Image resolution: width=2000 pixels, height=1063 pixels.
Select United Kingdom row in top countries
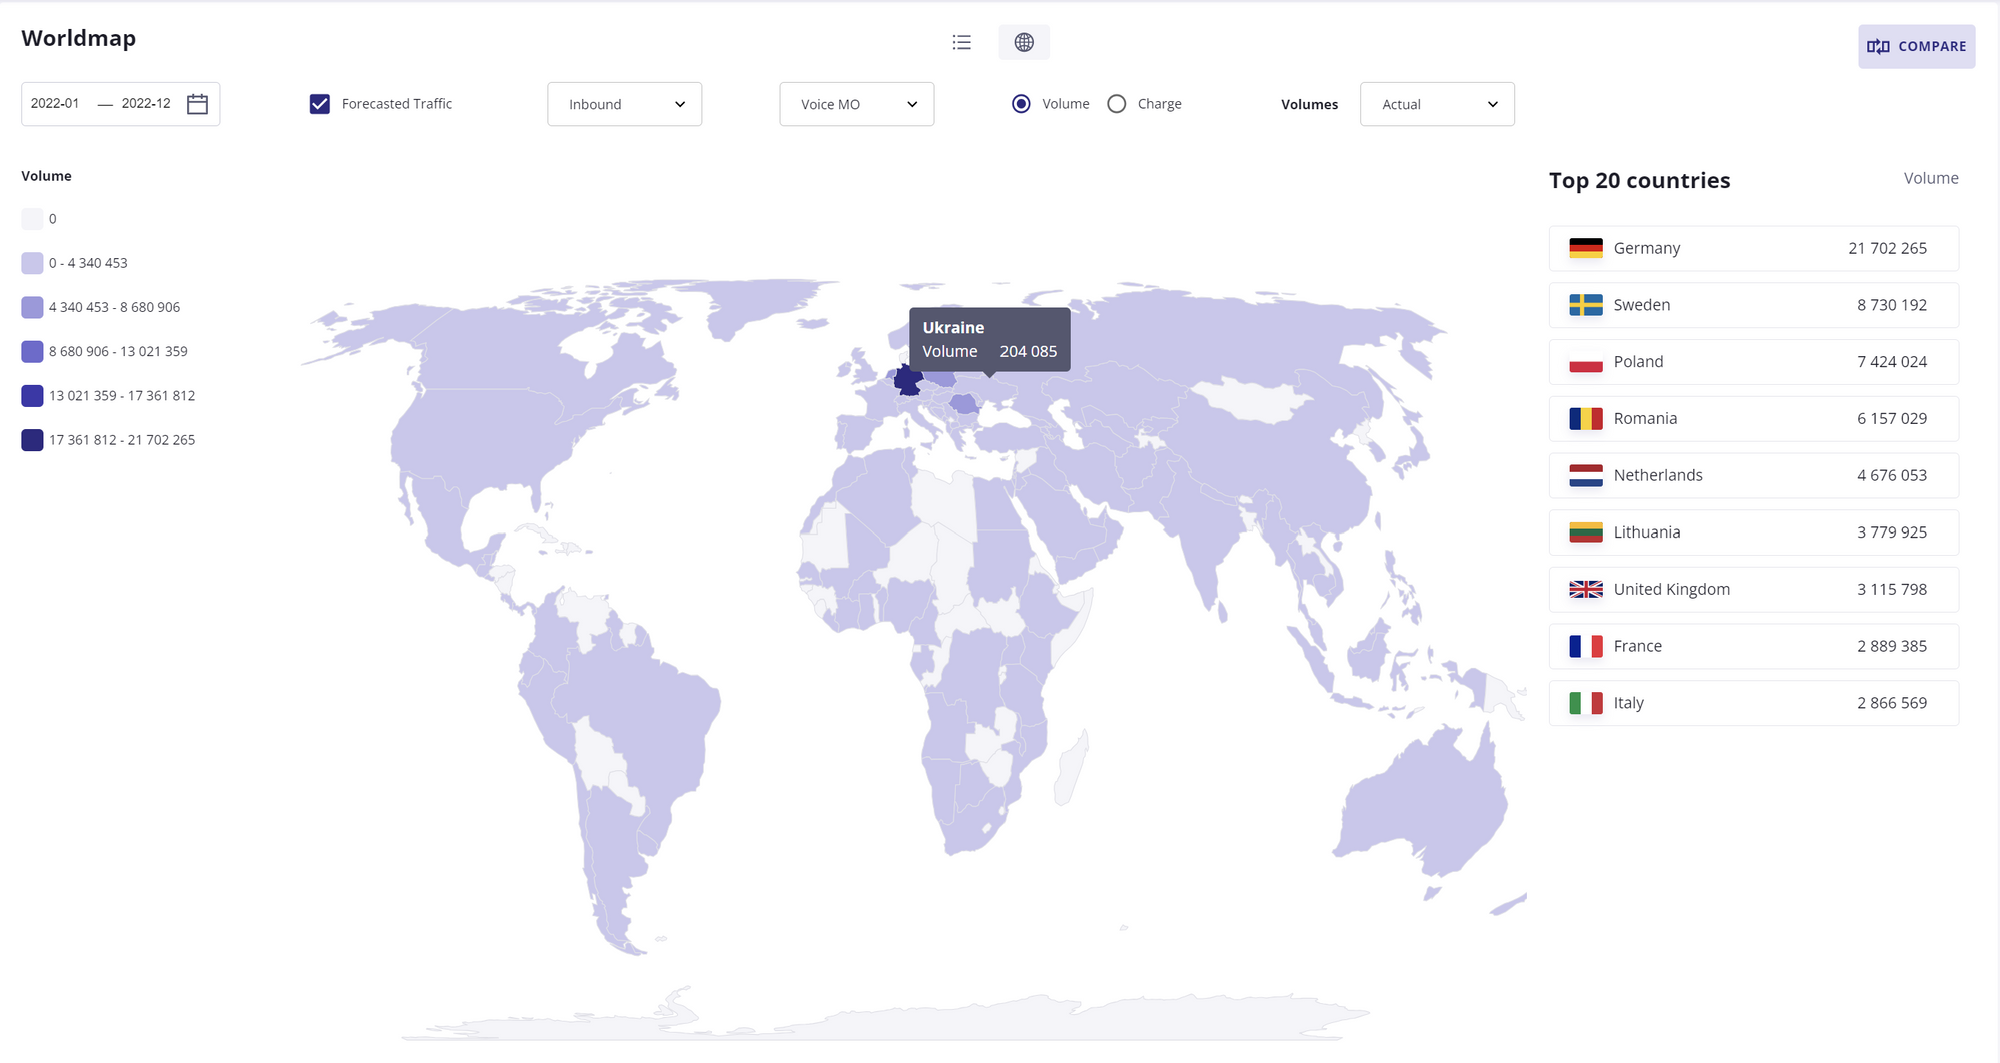click(x=1754, y=590)
